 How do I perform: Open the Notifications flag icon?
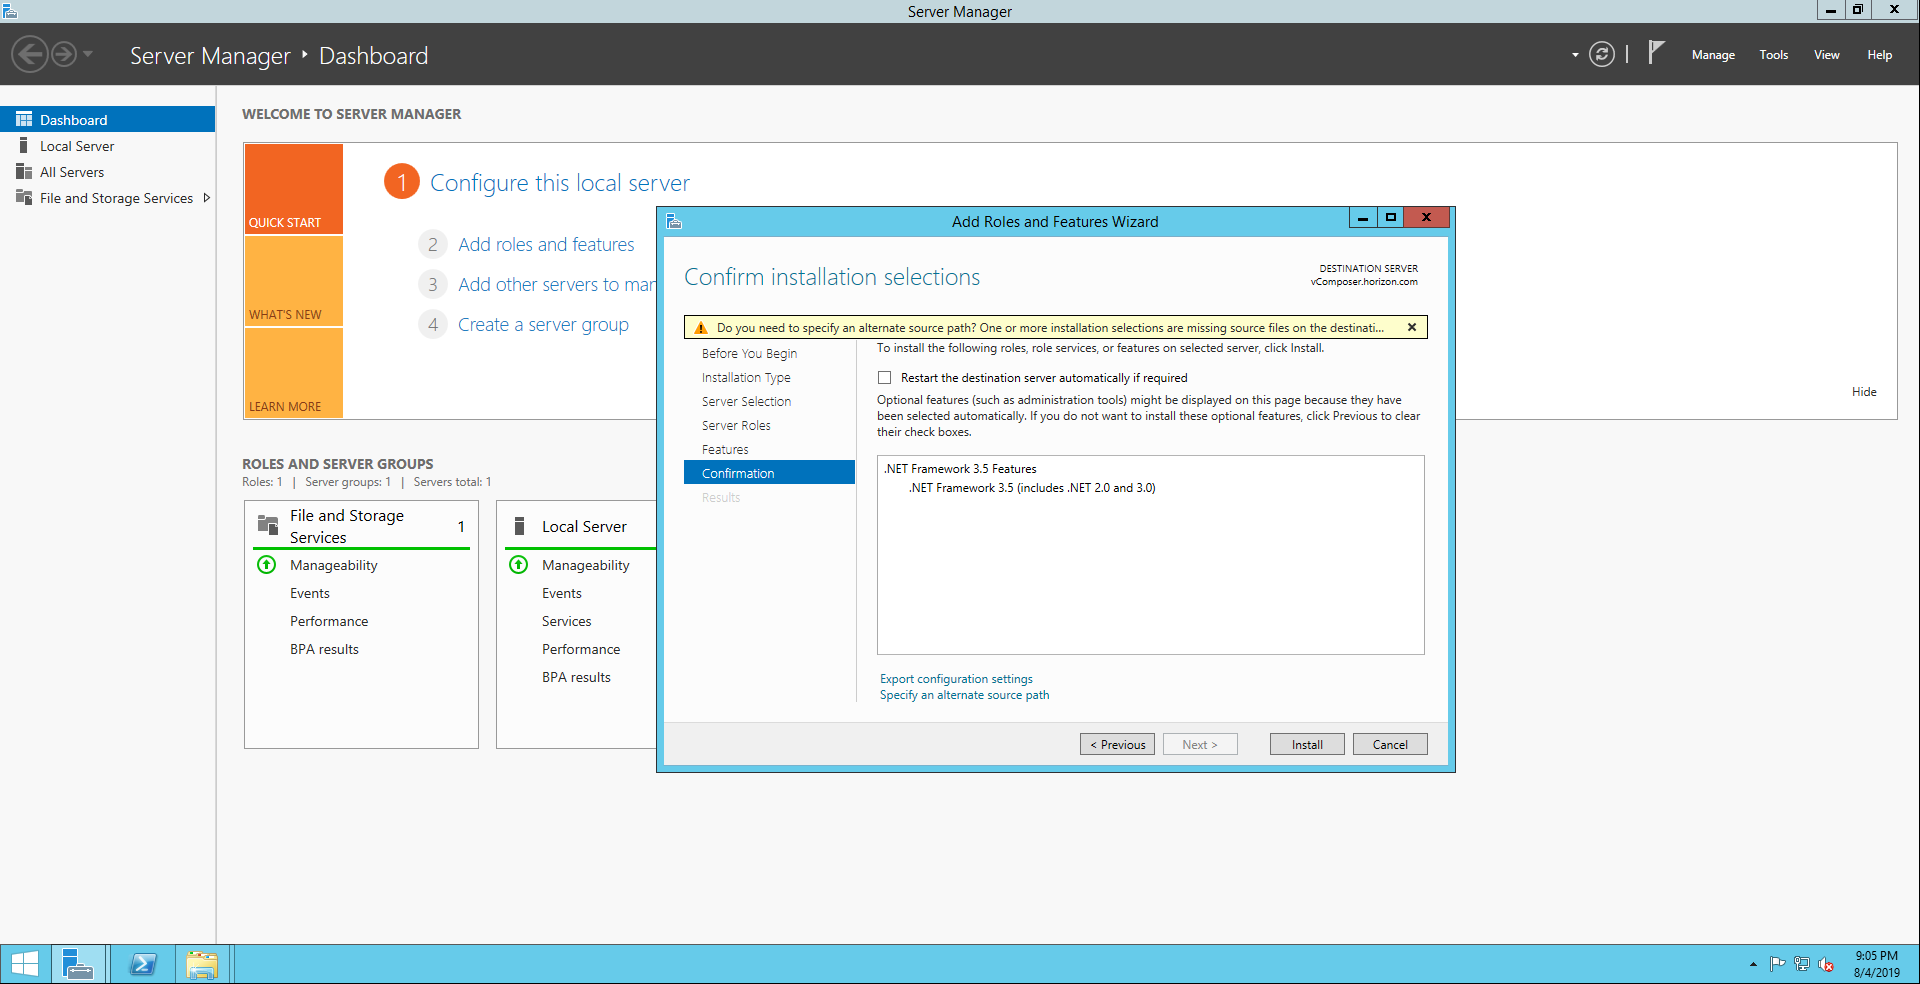tap(1656, 53)
